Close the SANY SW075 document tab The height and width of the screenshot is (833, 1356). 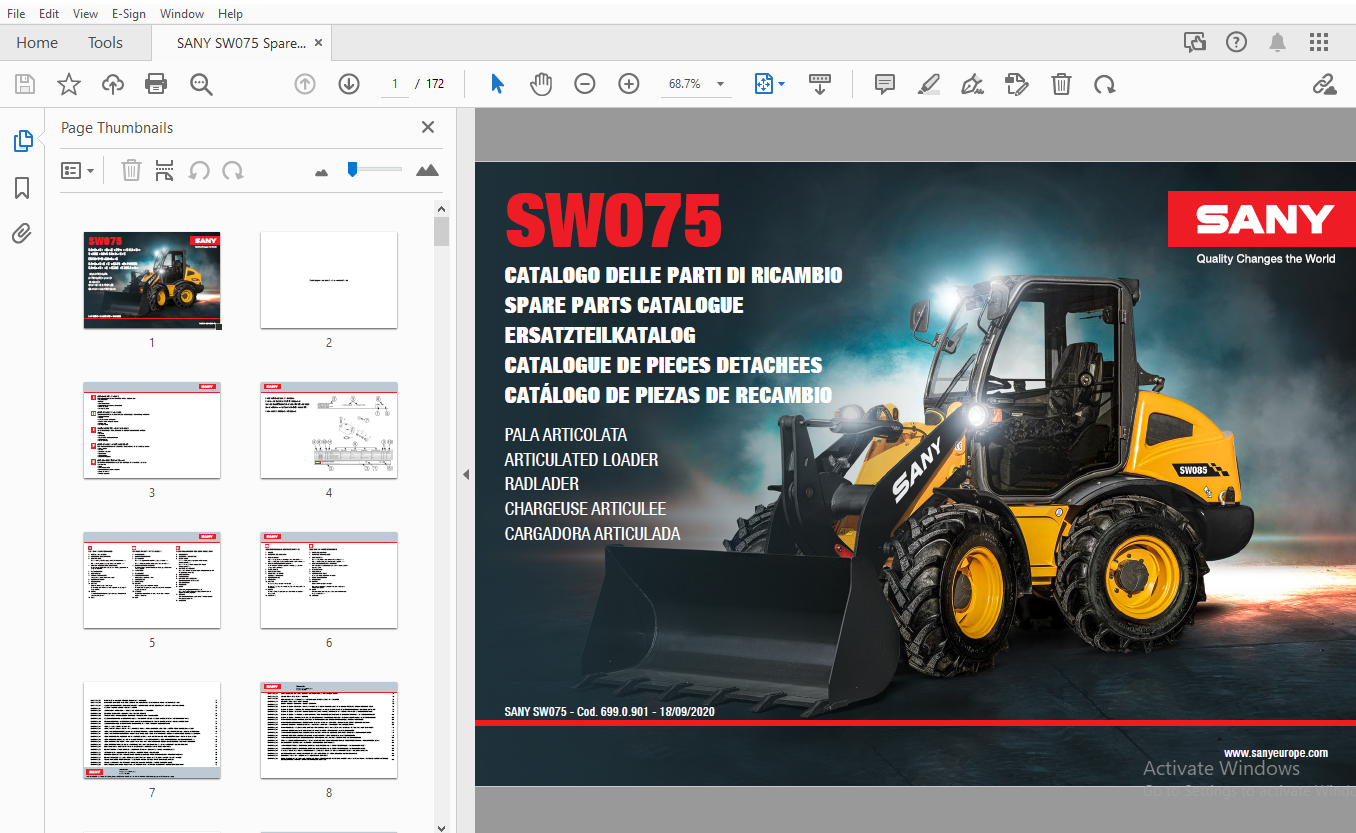pos(319,43)
